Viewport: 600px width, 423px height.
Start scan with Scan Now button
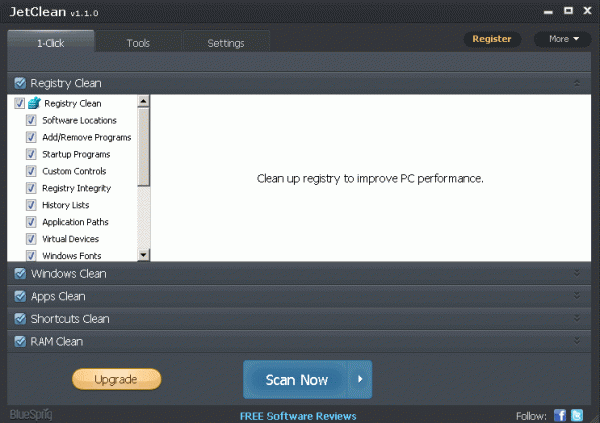click(295, 379)
